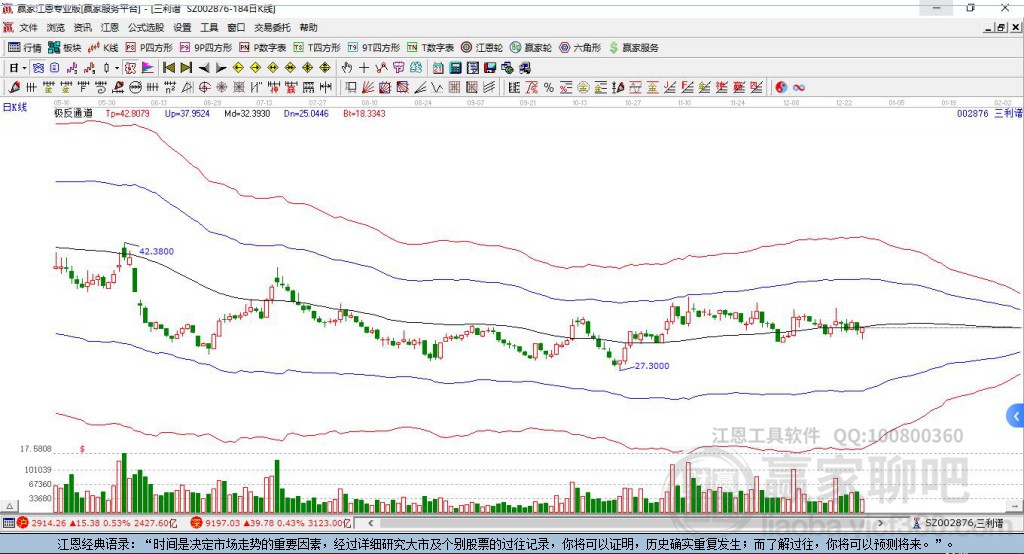Open the calendar icon in toolbar
Image resolution: width=1024 pixels, height=554 pixels.
coord(438,68)
